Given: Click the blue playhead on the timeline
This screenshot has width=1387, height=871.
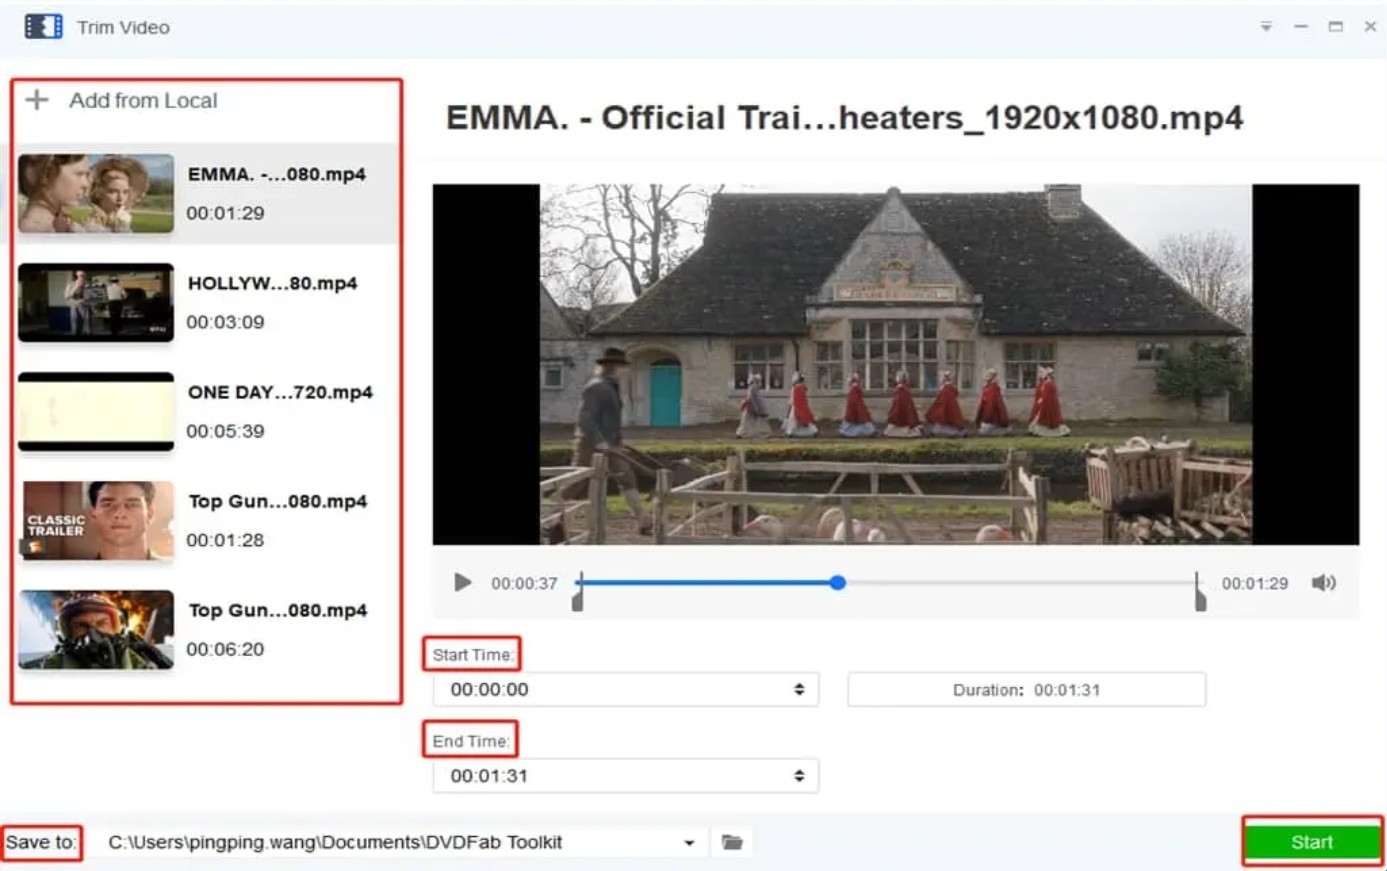Looking at the screenshot, I should 838,582.
